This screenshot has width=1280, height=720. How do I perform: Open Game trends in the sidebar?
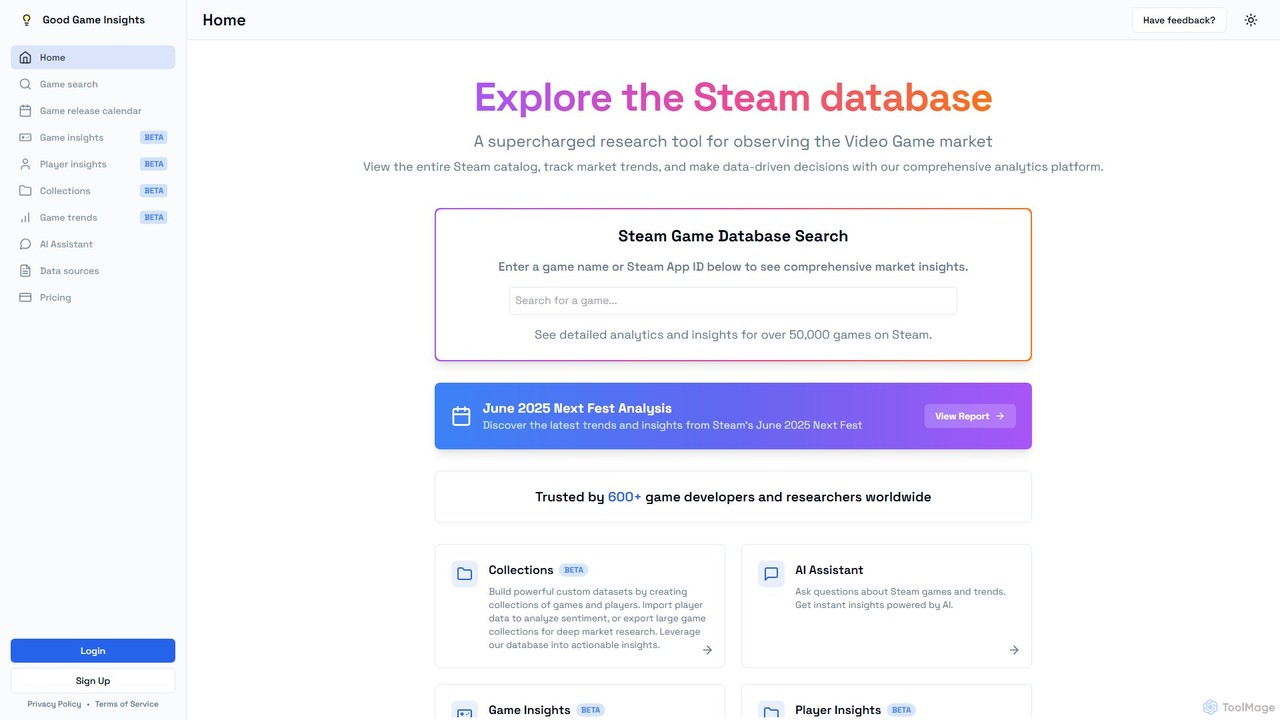point(93,218)
